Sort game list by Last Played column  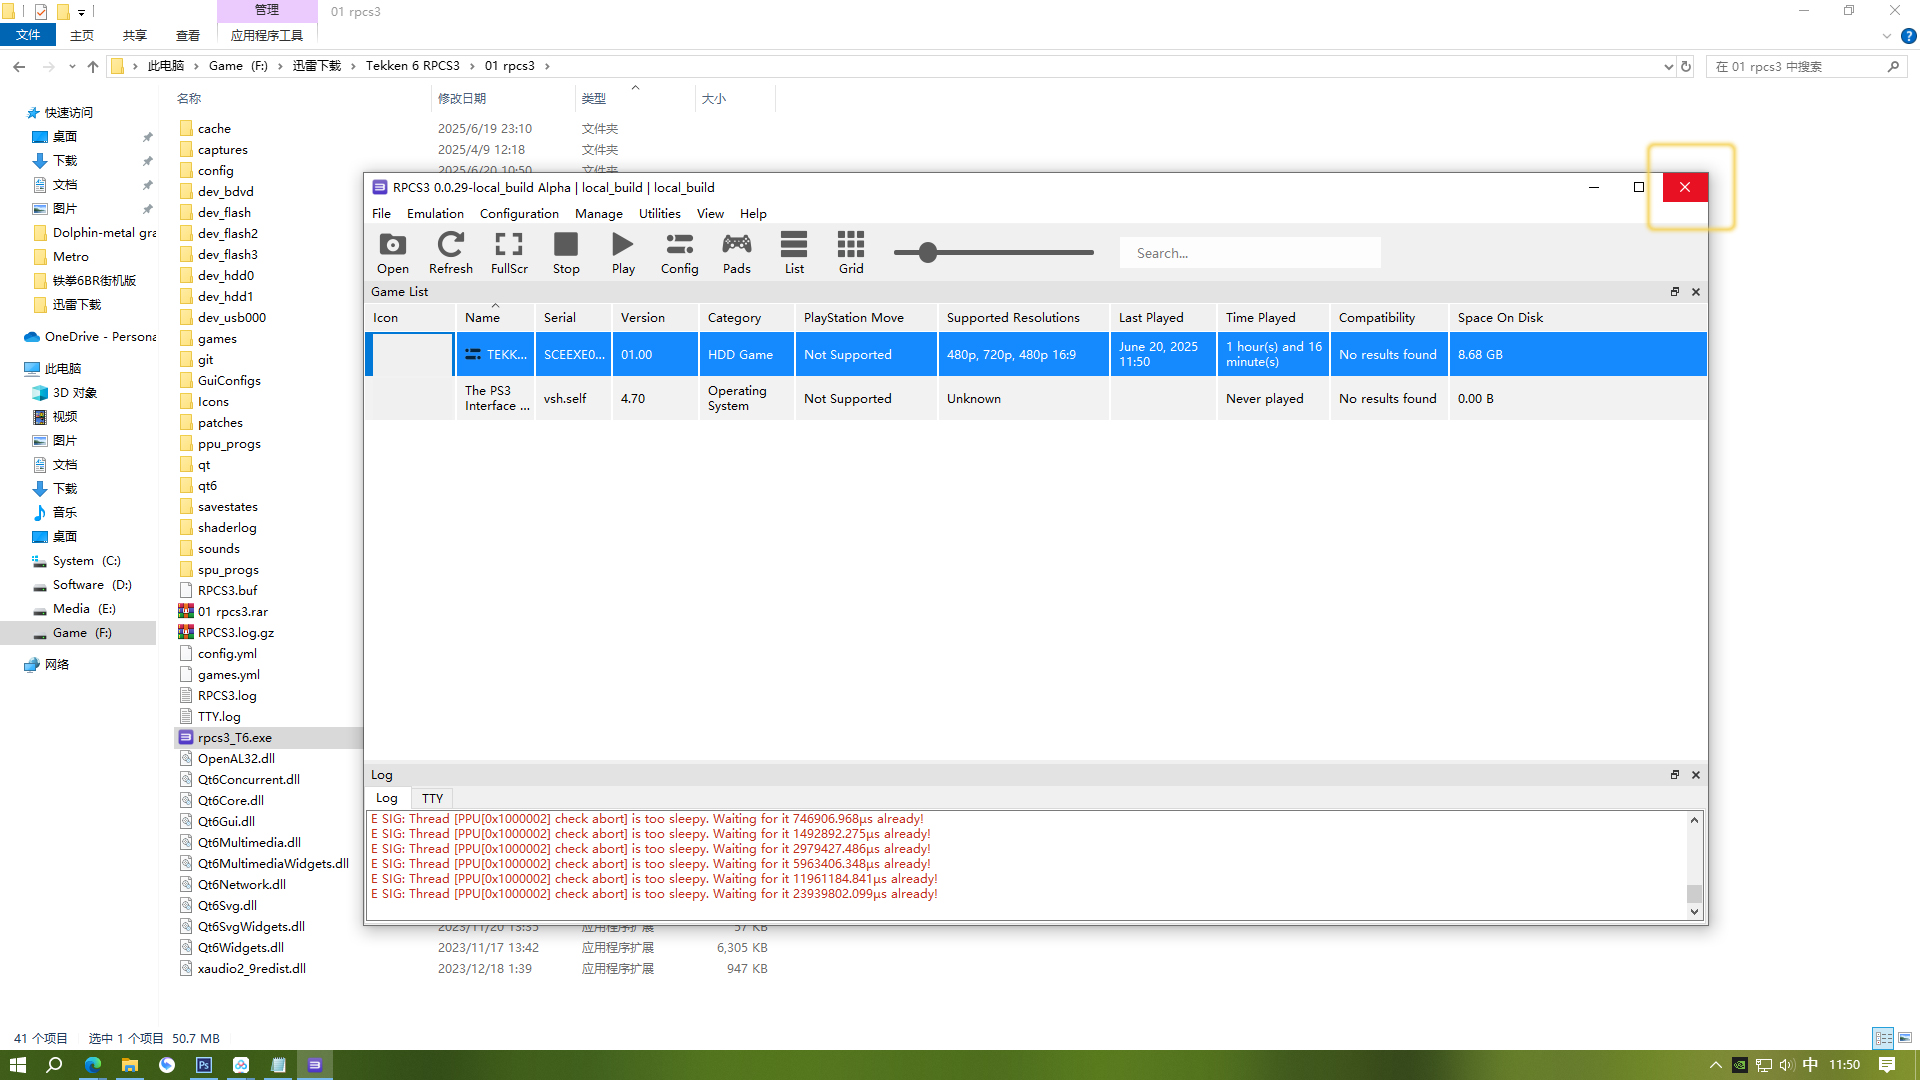pyautogui.click(x=1163, y=317)
